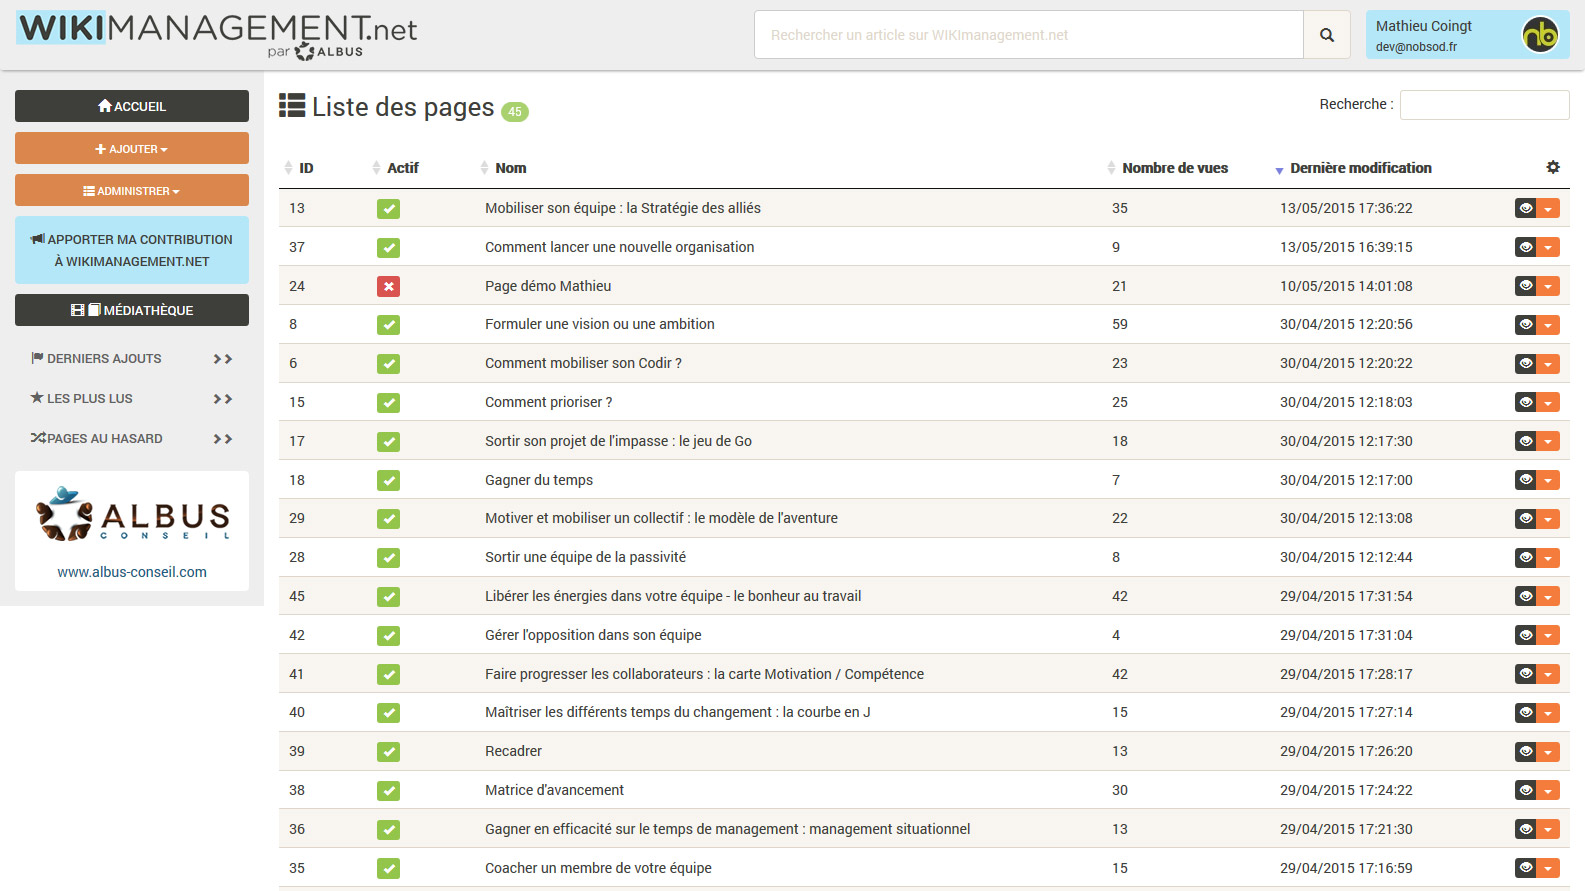
Task: Click the user avatar logo
Action: point(1540,35)
